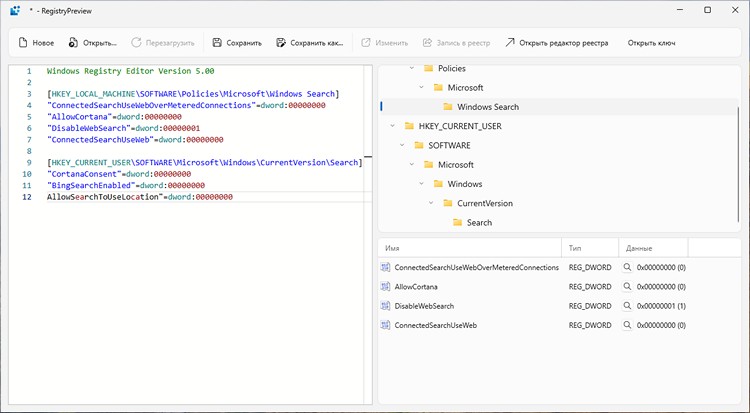Select the AllowCortana value row
Image resolution: width=750 pixels, height=413 pixels.
coord(558,287)
